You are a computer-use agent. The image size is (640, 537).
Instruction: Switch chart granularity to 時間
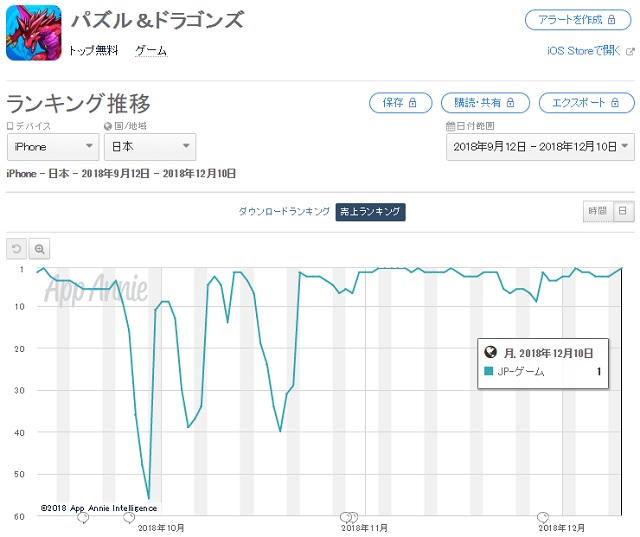click(597, 211)
